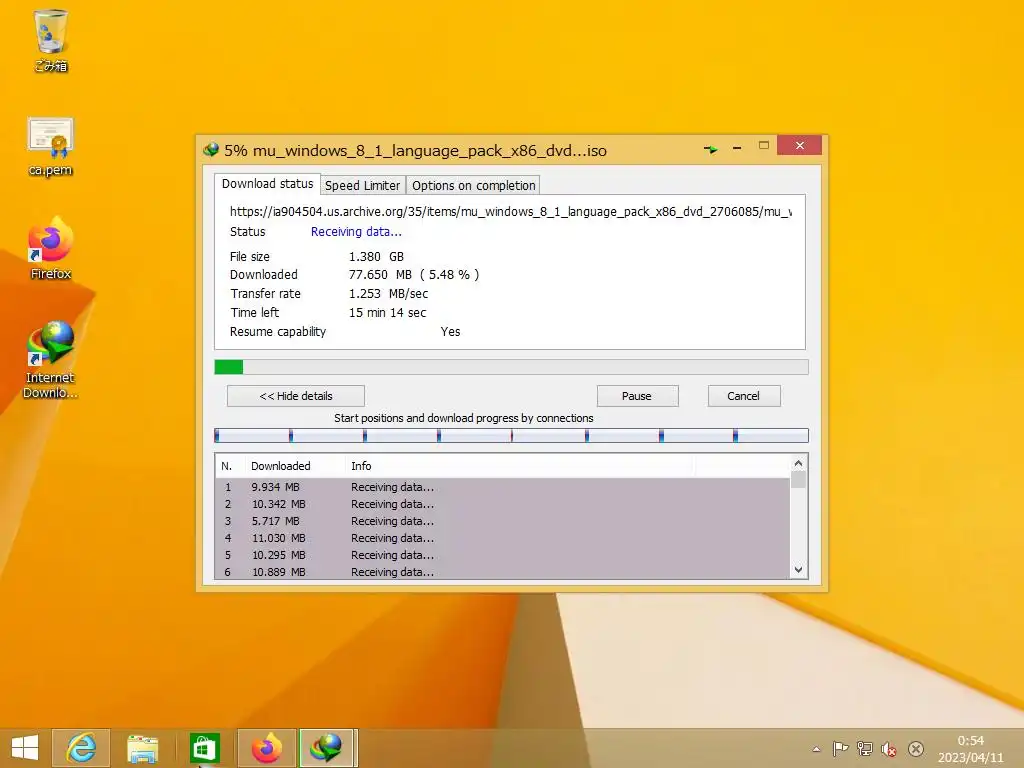Screen dimensions: 1024x768
Task: Open Action Center flag icon
Action: pos(840,748)
